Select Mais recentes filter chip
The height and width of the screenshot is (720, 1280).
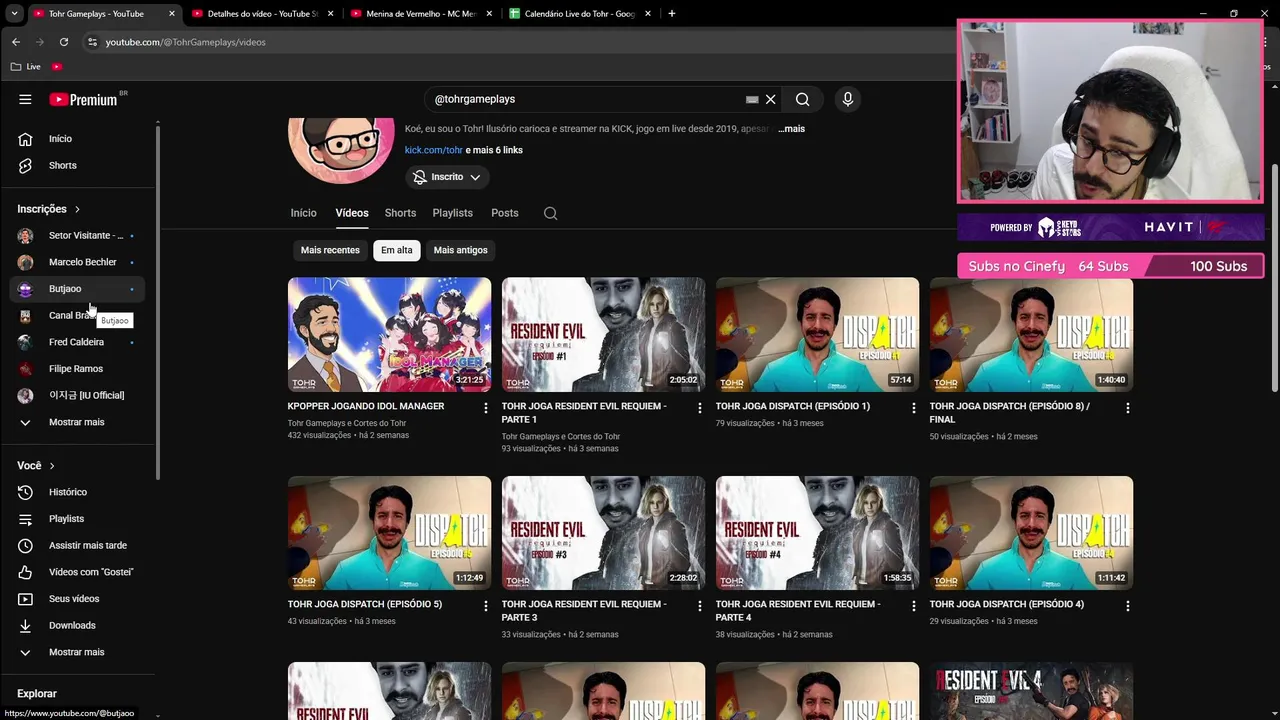330,250
